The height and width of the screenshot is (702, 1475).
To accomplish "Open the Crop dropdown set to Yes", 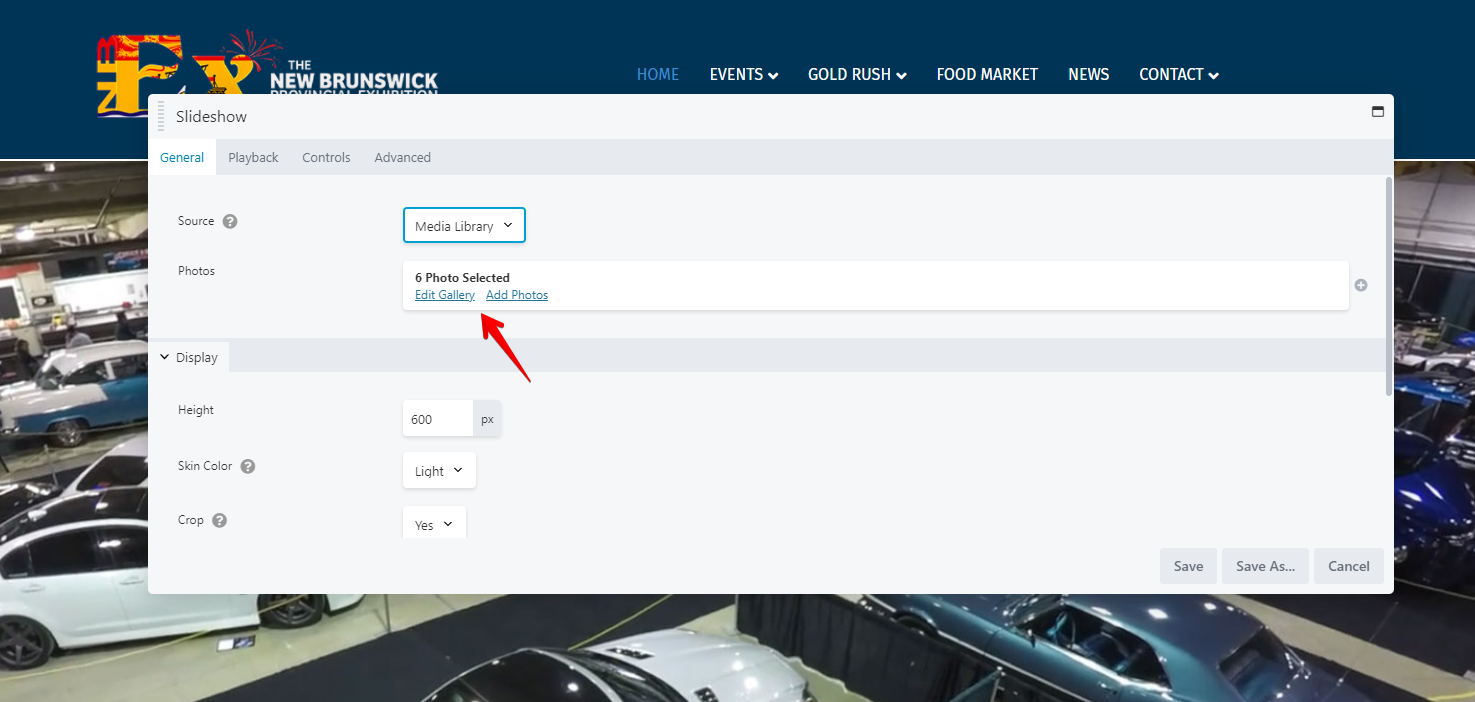I will [x=434, y=524].
